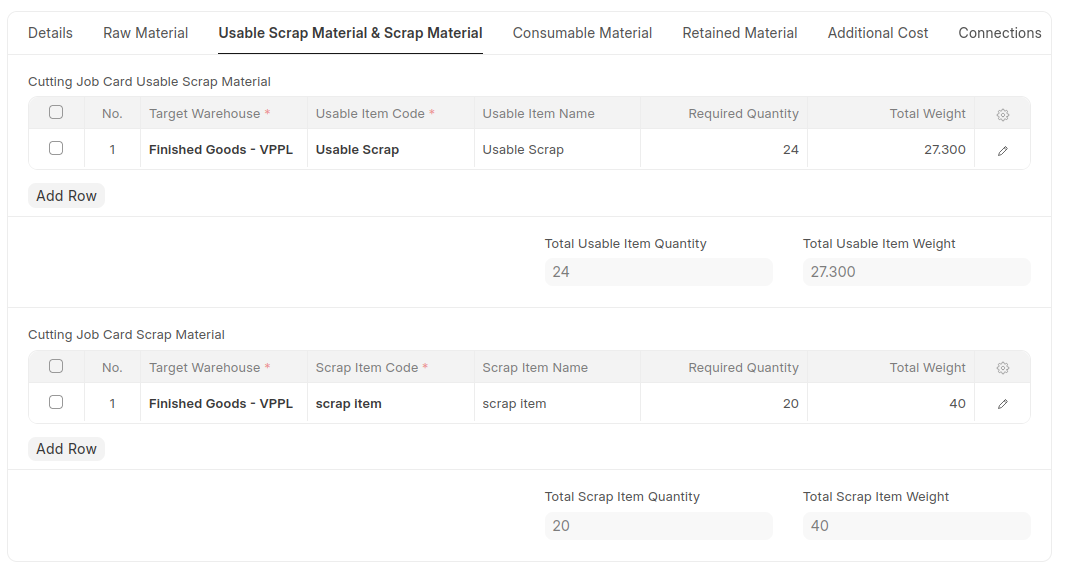Viewport: 1065px width, 575px height.
Task: Add Row to Scrap Material table
Action: pyautogui.click(x=67, y=449)
